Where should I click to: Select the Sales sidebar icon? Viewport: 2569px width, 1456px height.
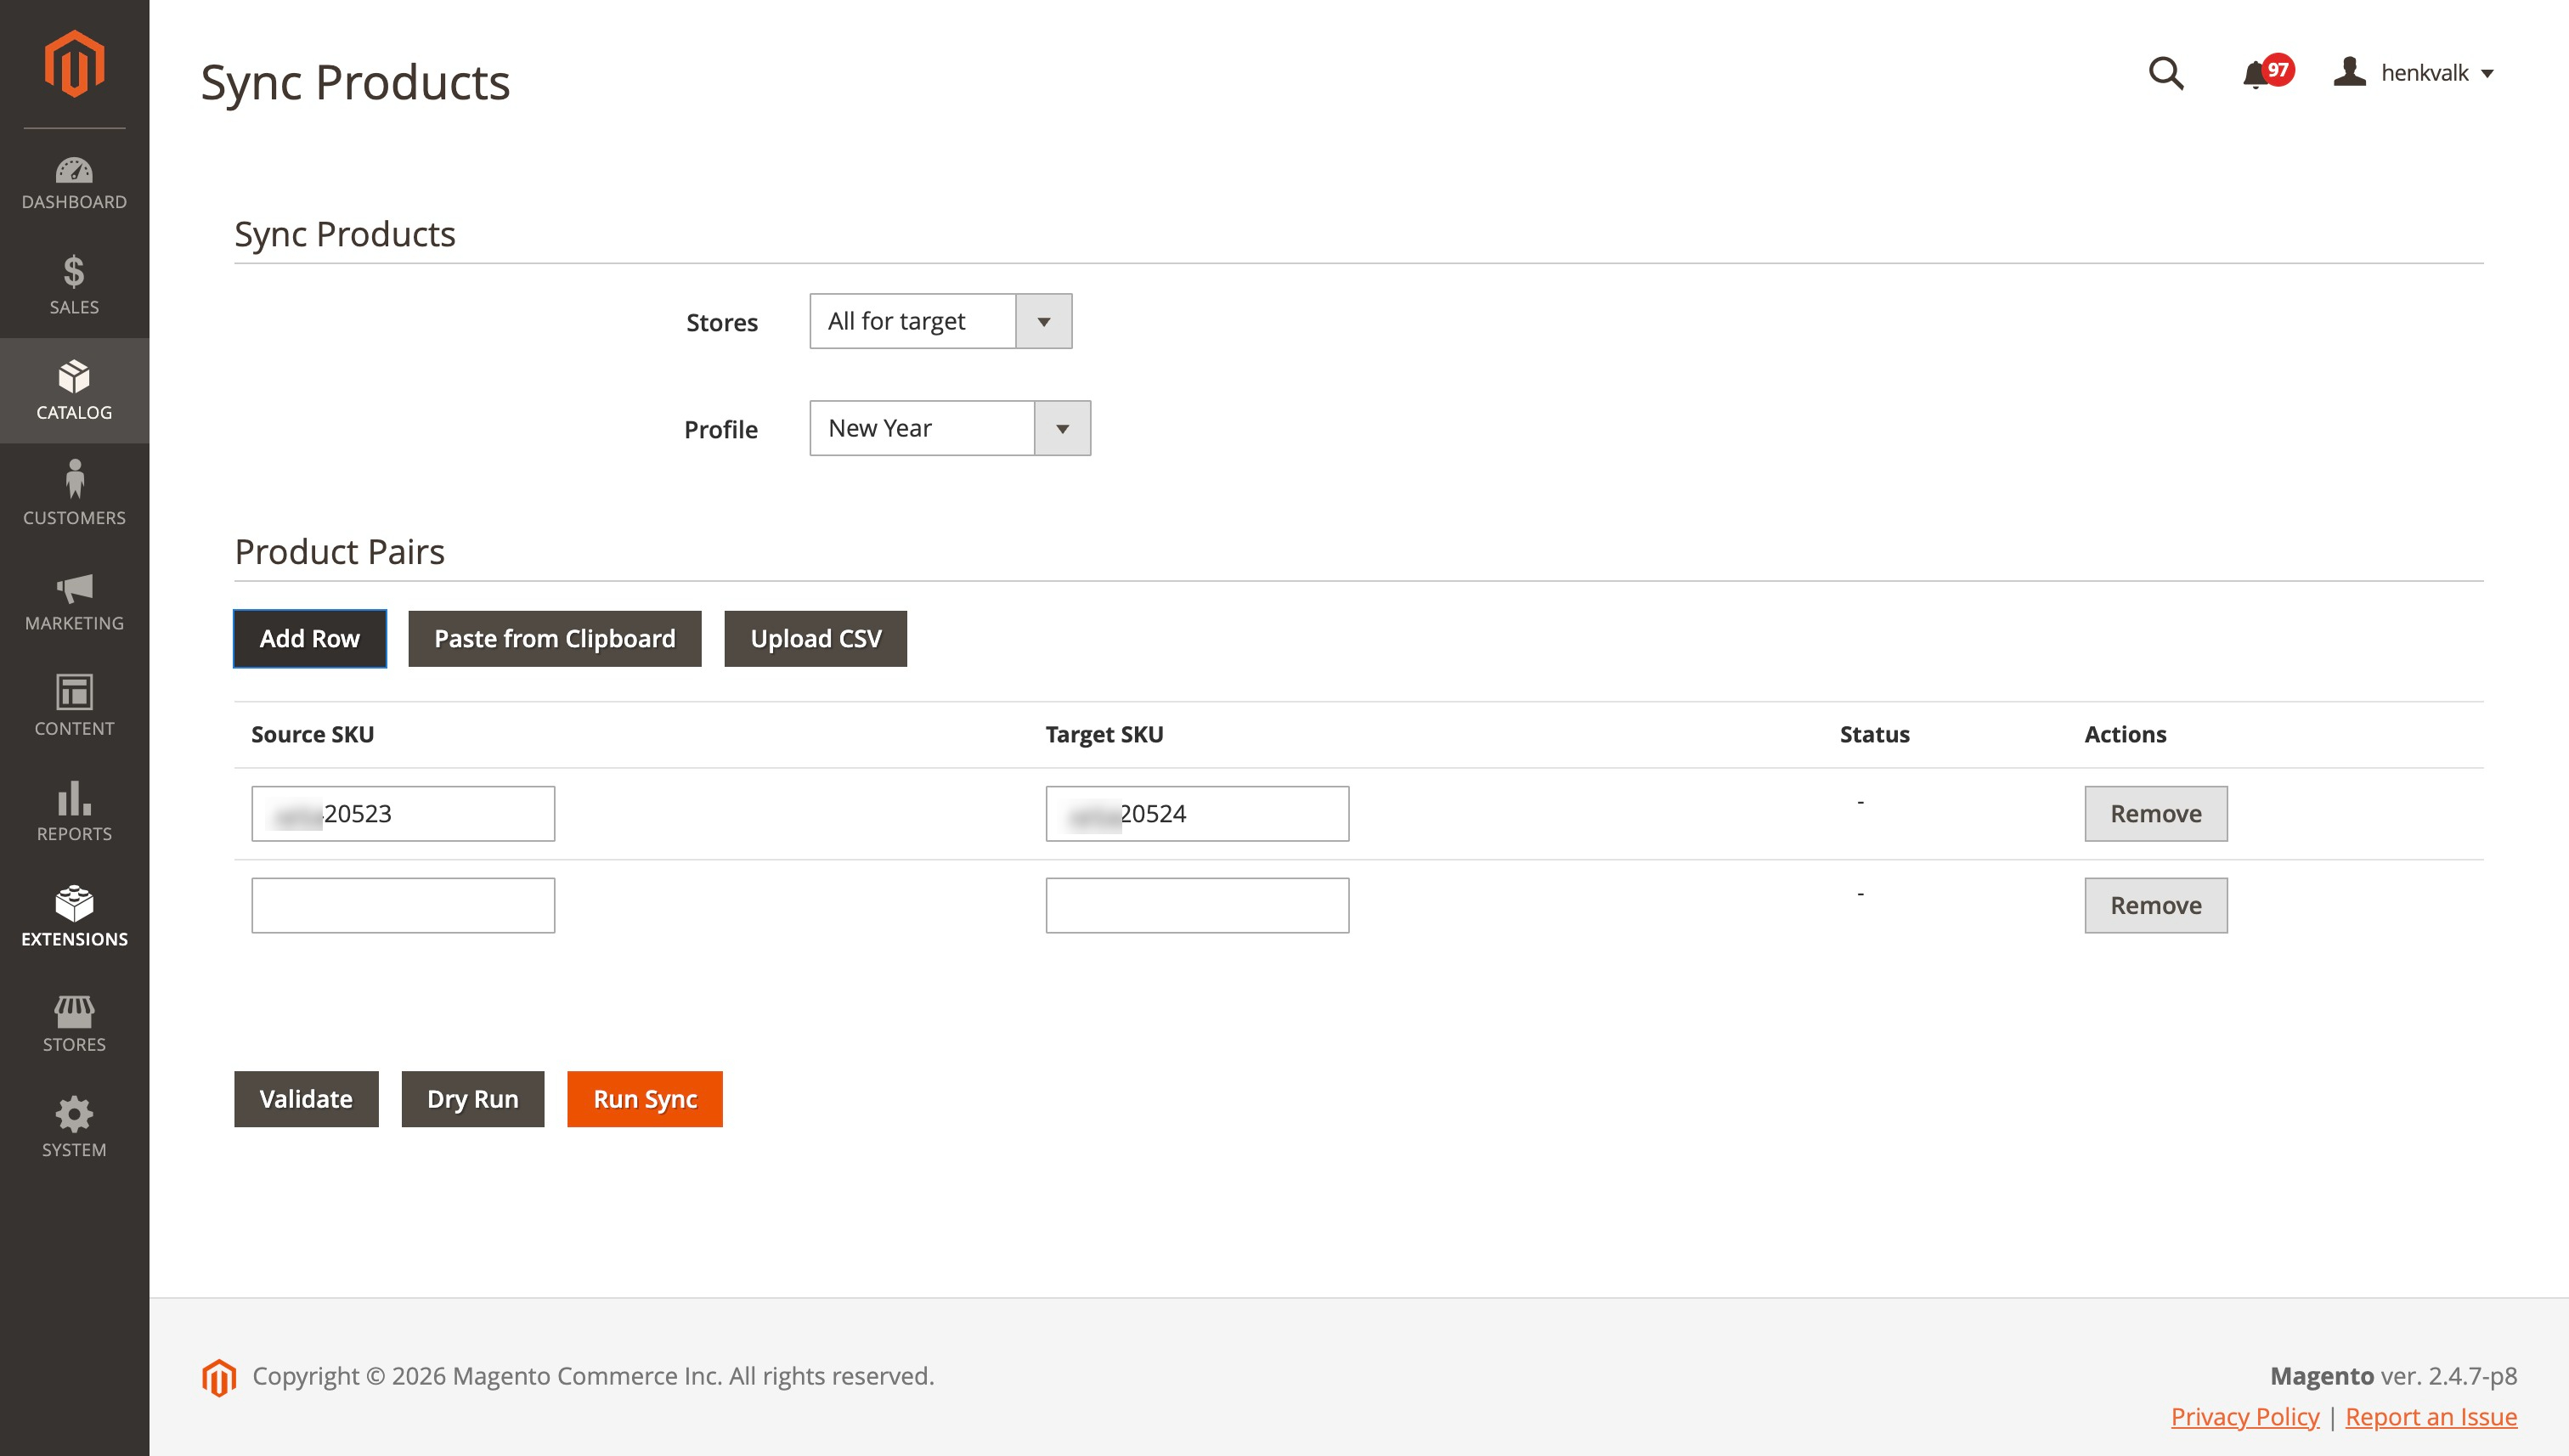(x=73, y=287)
